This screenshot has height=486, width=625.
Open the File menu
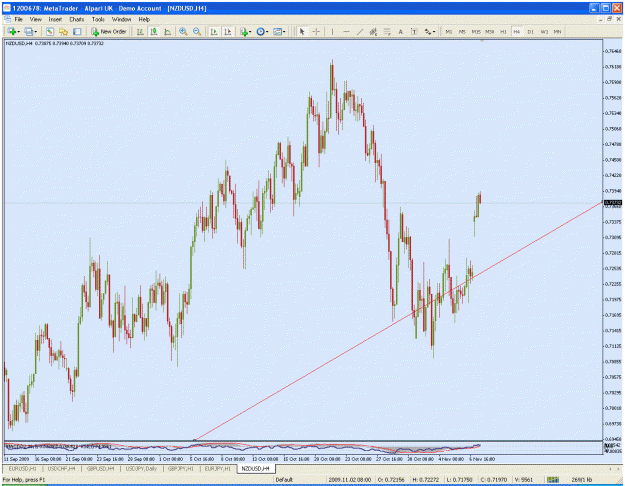(18, 19)
